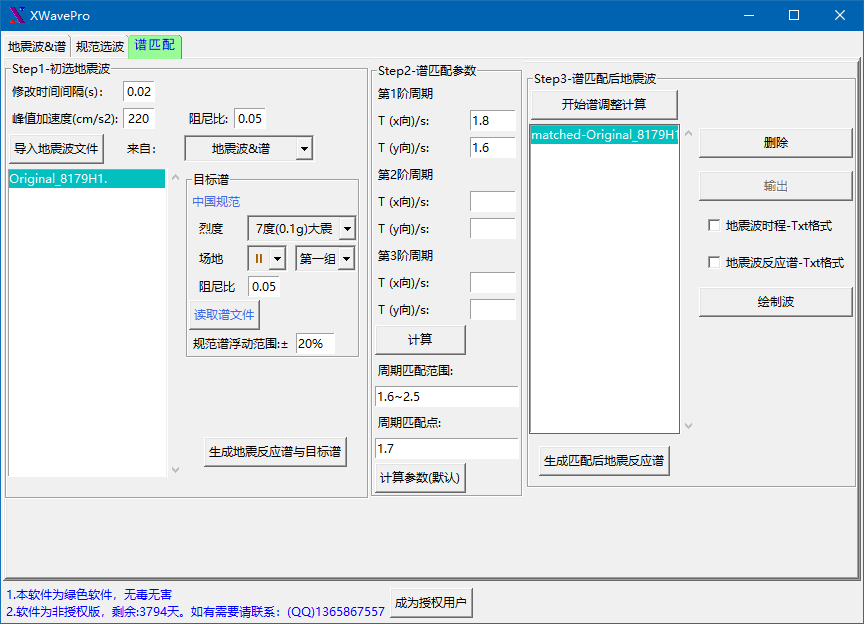Click the XWavePro app icon in title bar

pos(16,15)
